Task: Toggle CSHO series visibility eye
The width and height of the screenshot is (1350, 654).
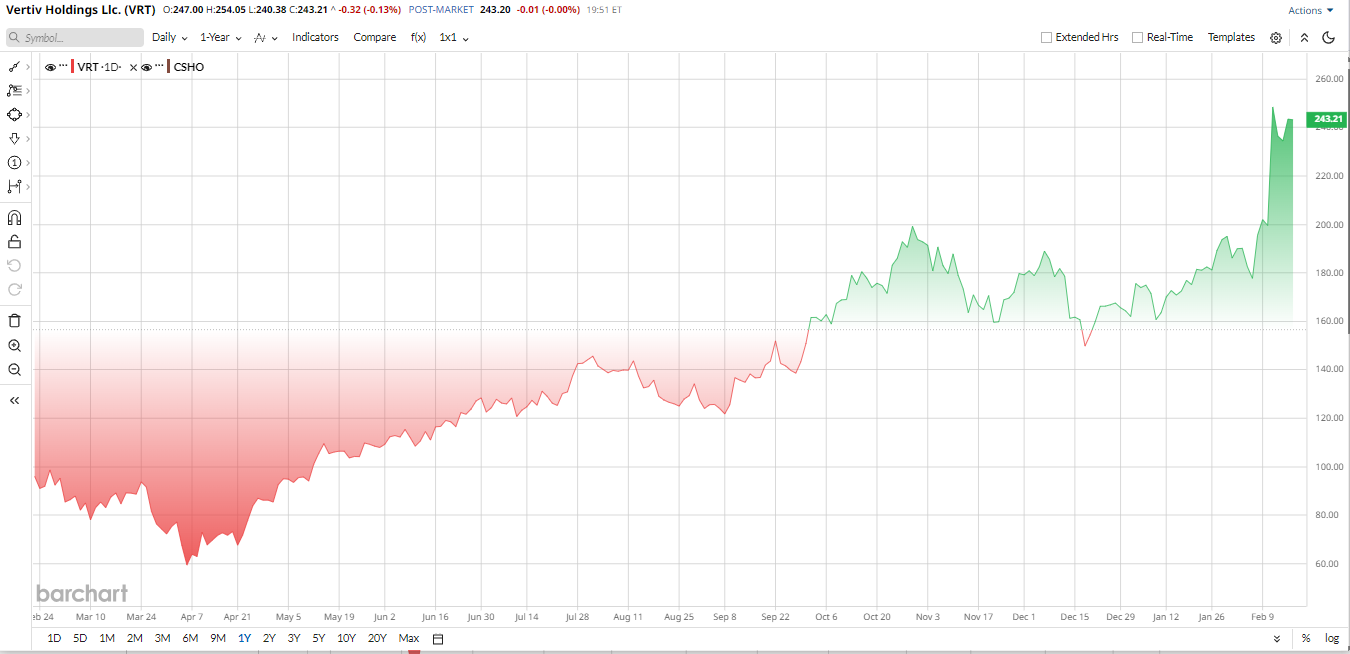Action: point(146,67)
